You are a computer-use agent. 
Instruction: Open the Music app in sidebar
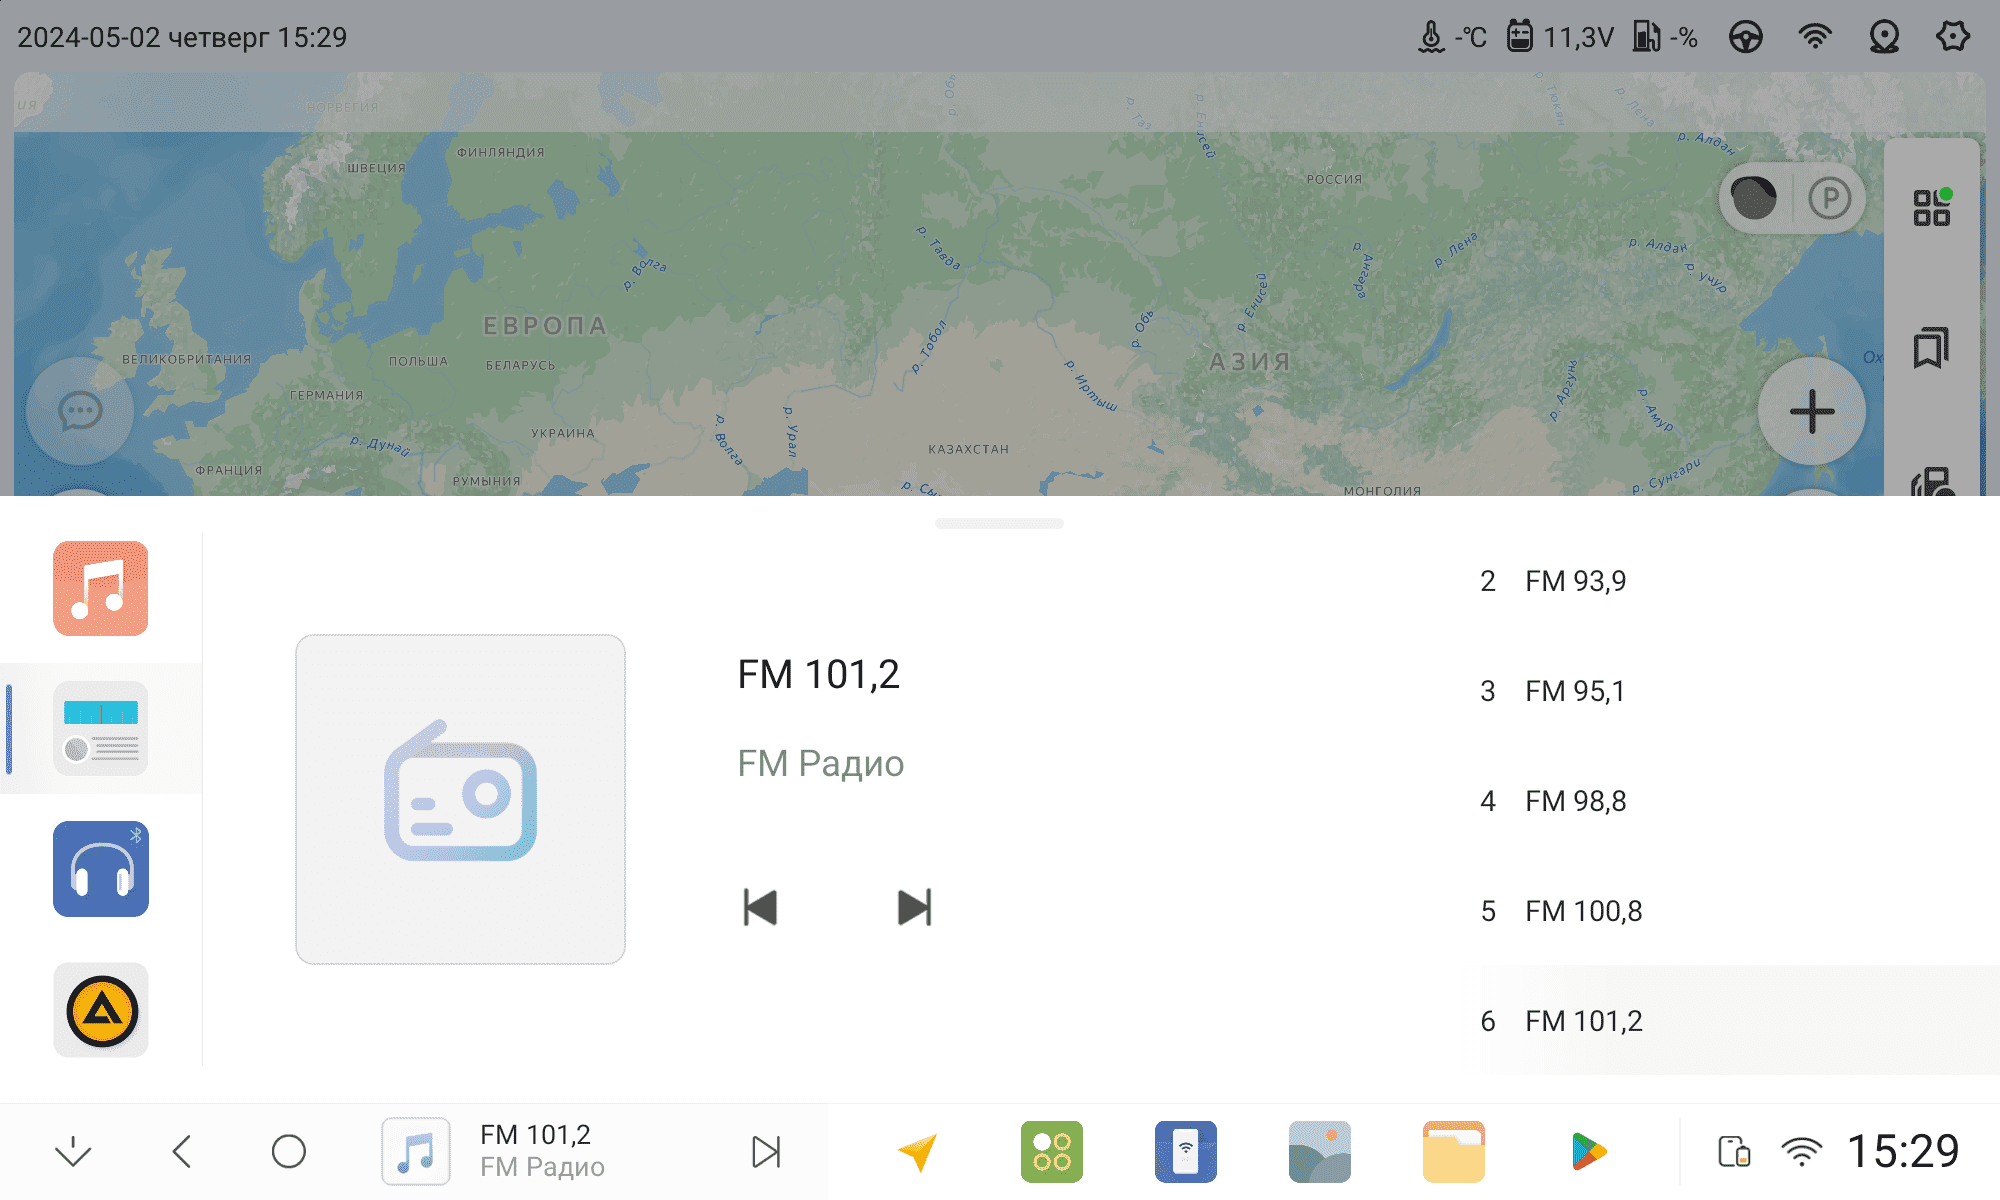click(x=100, y=588)
